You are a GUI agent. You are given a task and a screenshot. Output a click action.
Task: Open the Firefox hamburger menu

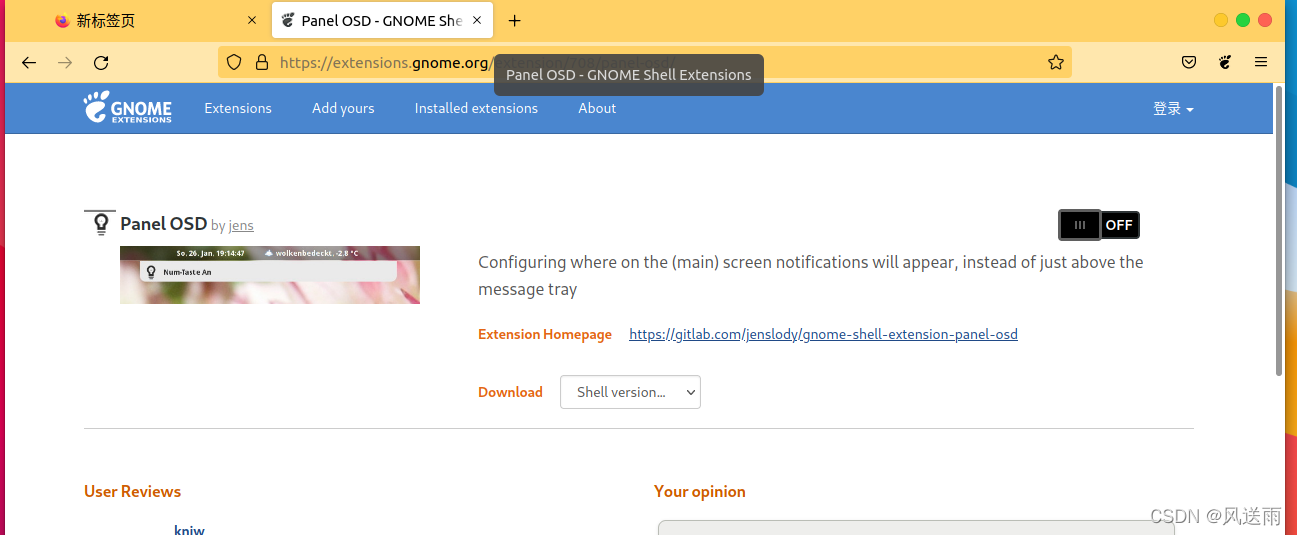[1261, 62]
